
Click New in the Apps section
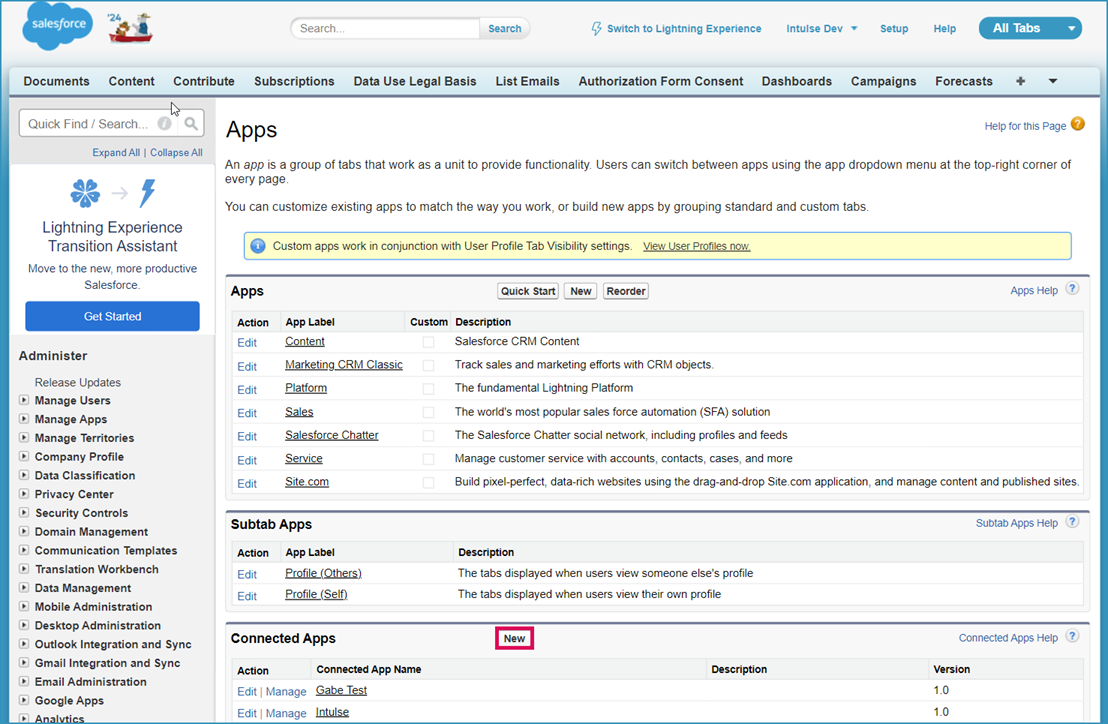(581, 291)
